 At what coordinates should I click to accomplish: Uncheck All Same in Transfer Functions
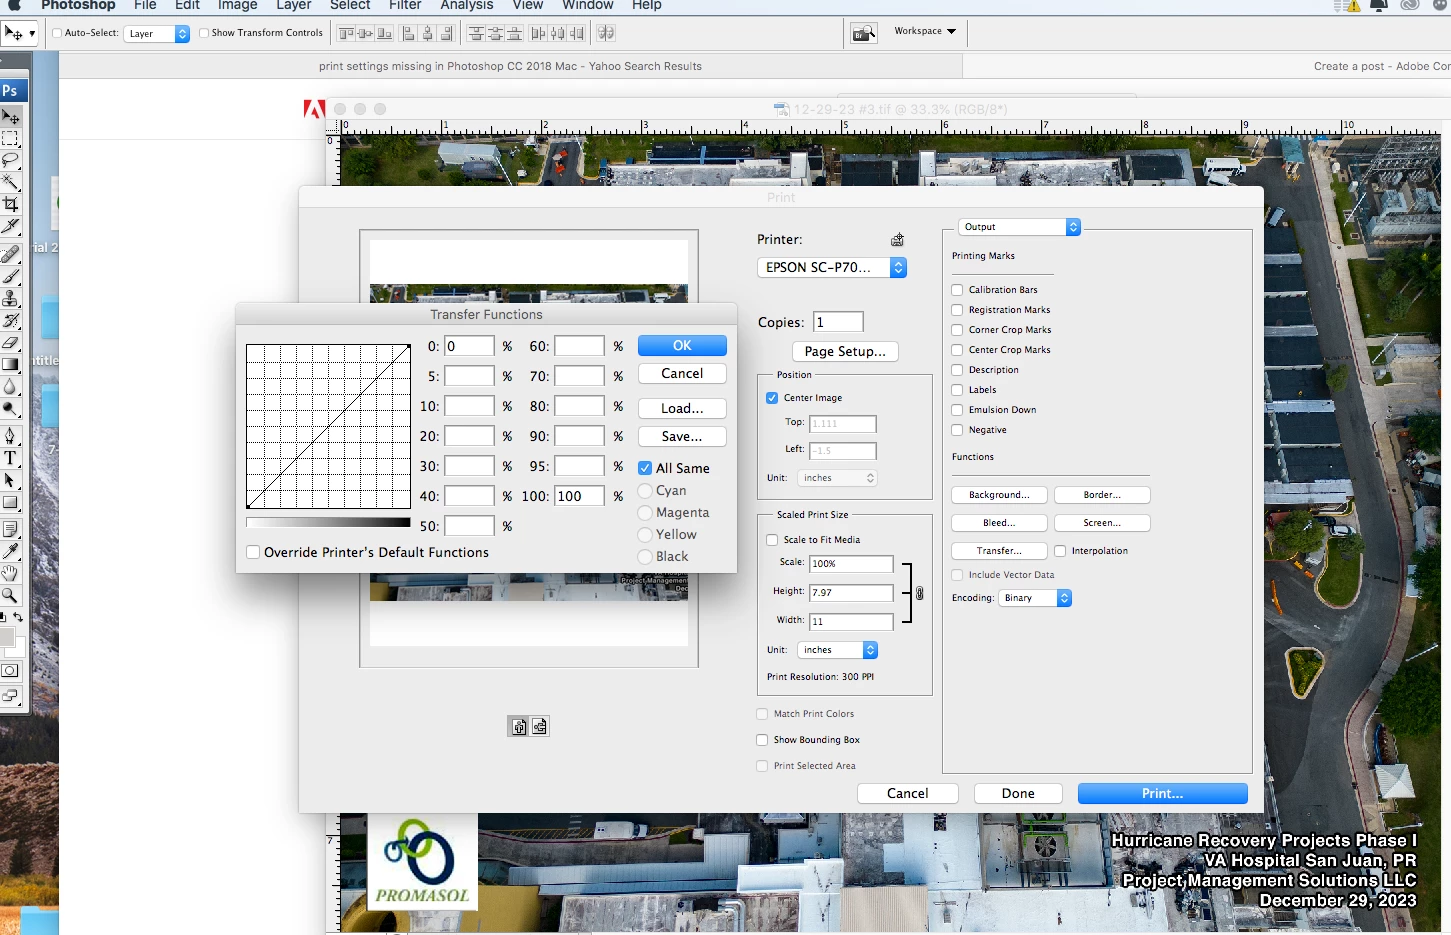pos(645,468)
